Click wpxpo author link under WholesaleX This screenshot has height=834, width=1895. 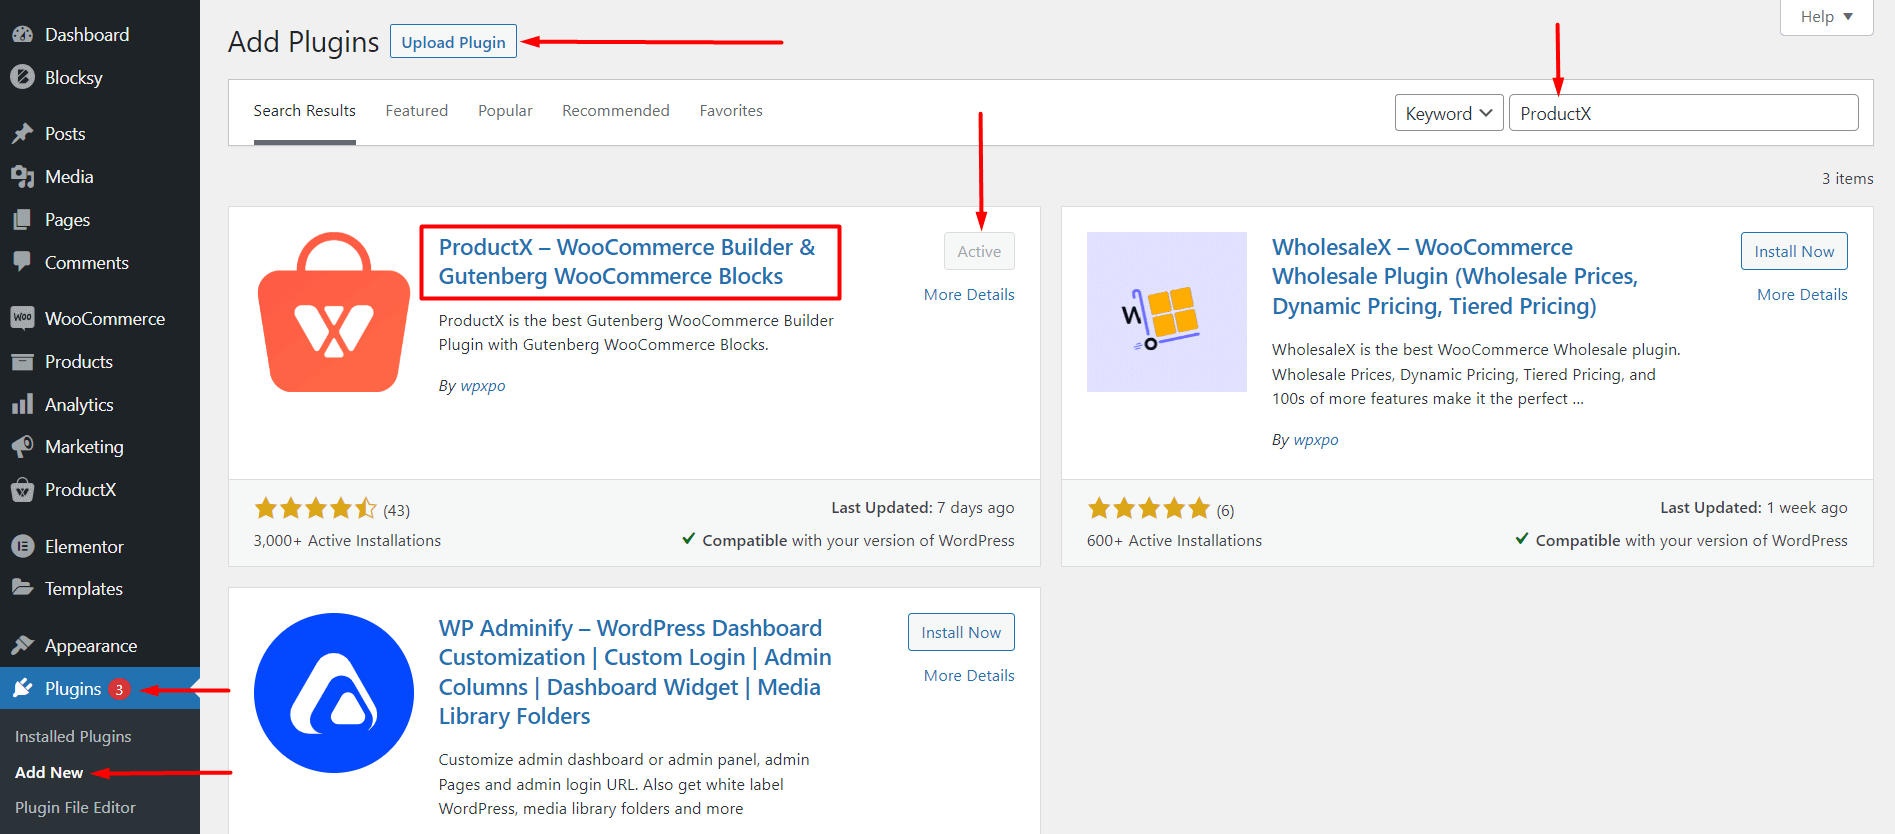[x=1316, y=440]
